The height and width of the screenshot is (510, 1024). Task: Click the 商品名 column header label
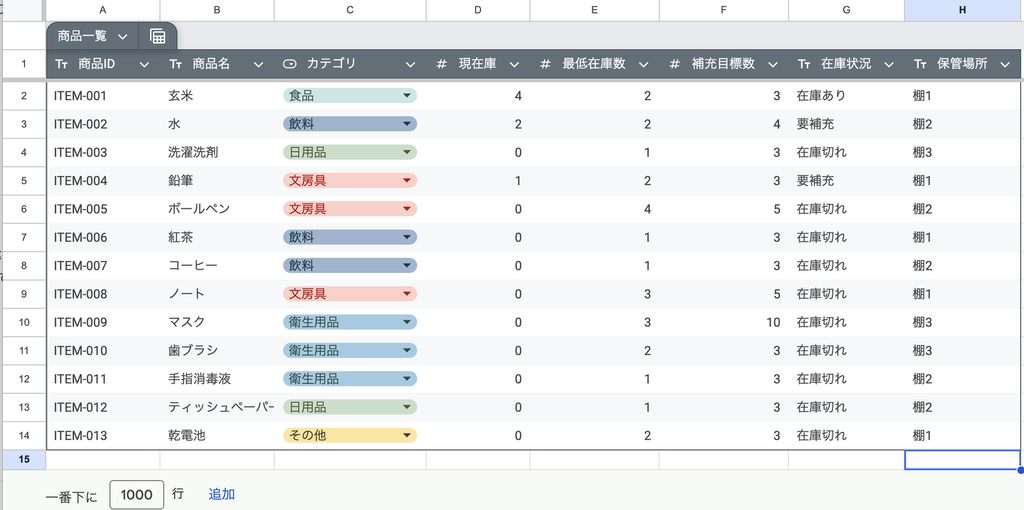point(211,64)
